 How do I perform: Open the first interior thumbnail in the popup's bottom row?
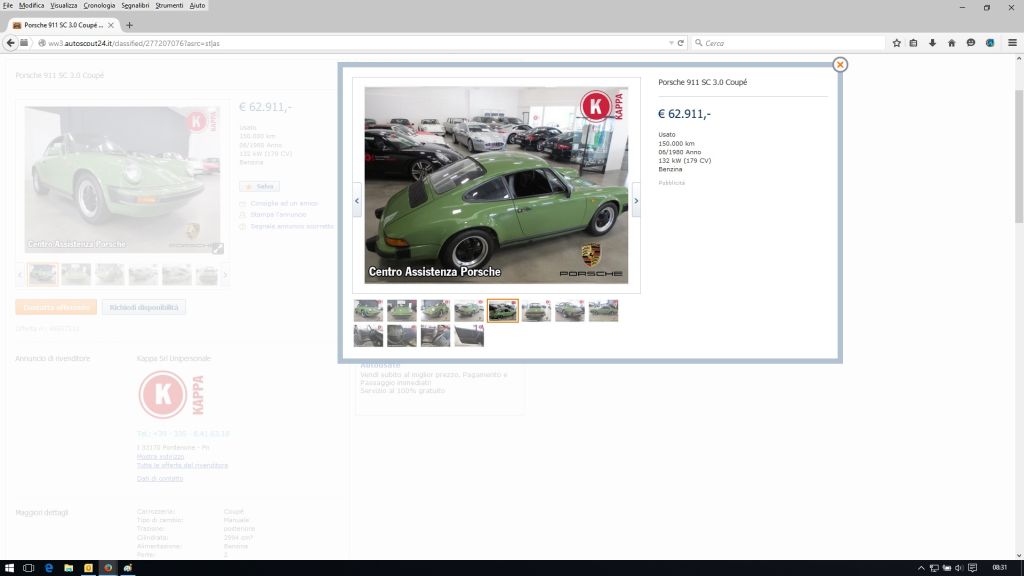coord(368,336)
